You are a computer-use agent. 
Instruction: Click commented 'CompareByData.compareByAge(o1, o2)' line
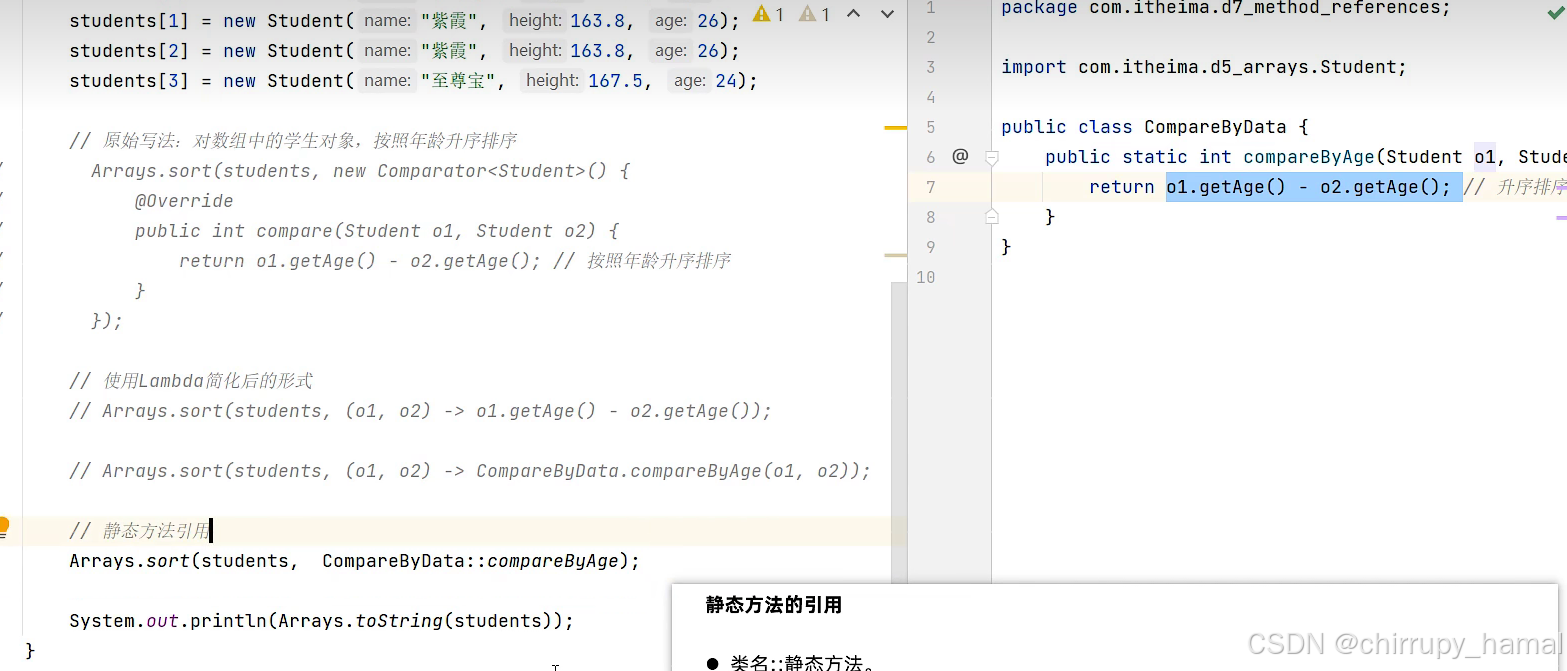click(470, 471)
